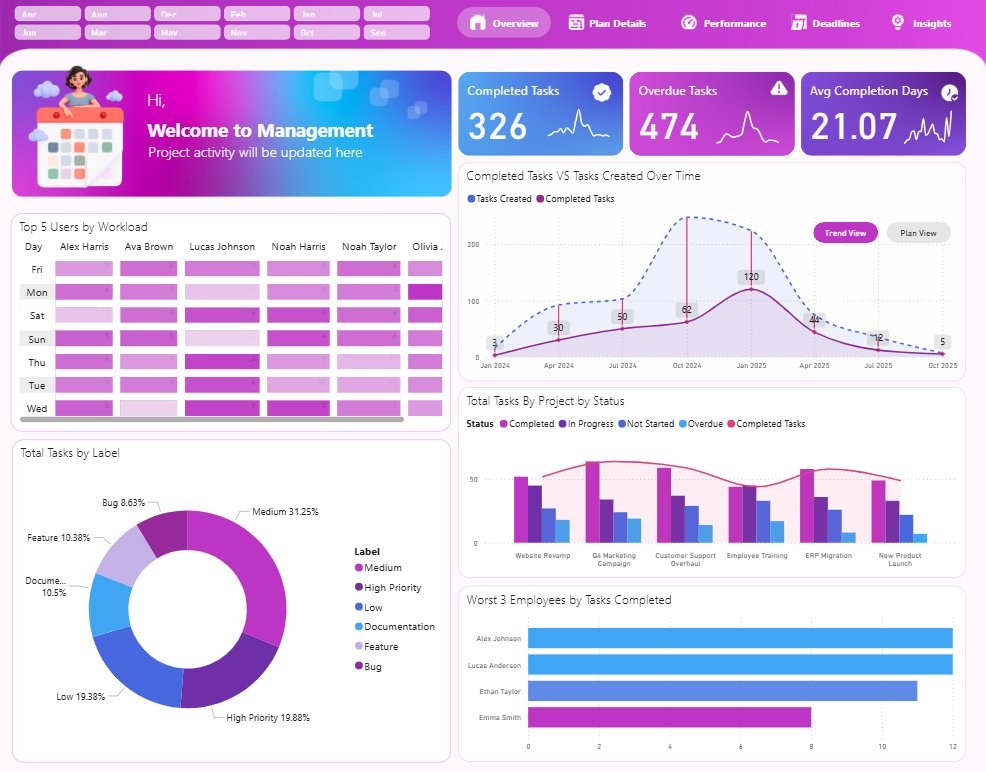Viewport: 986px width, 772px height.
Task: Click the Feature swatch in Label legend
Action: pos(358,646)
